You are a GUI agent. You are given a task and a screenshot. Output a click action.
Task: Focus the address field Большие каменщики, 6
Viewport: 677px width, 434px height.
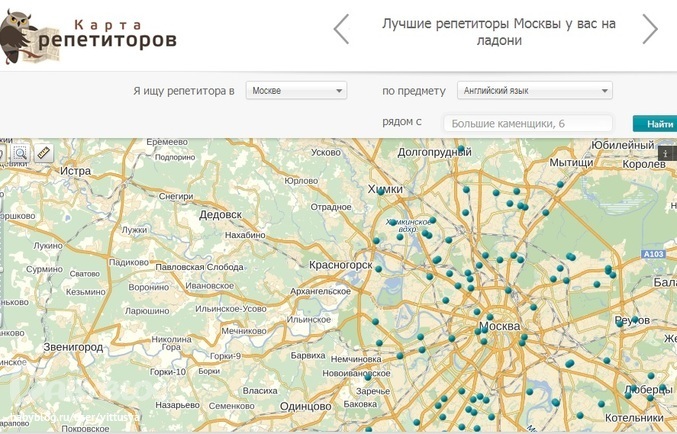[528, 124]
